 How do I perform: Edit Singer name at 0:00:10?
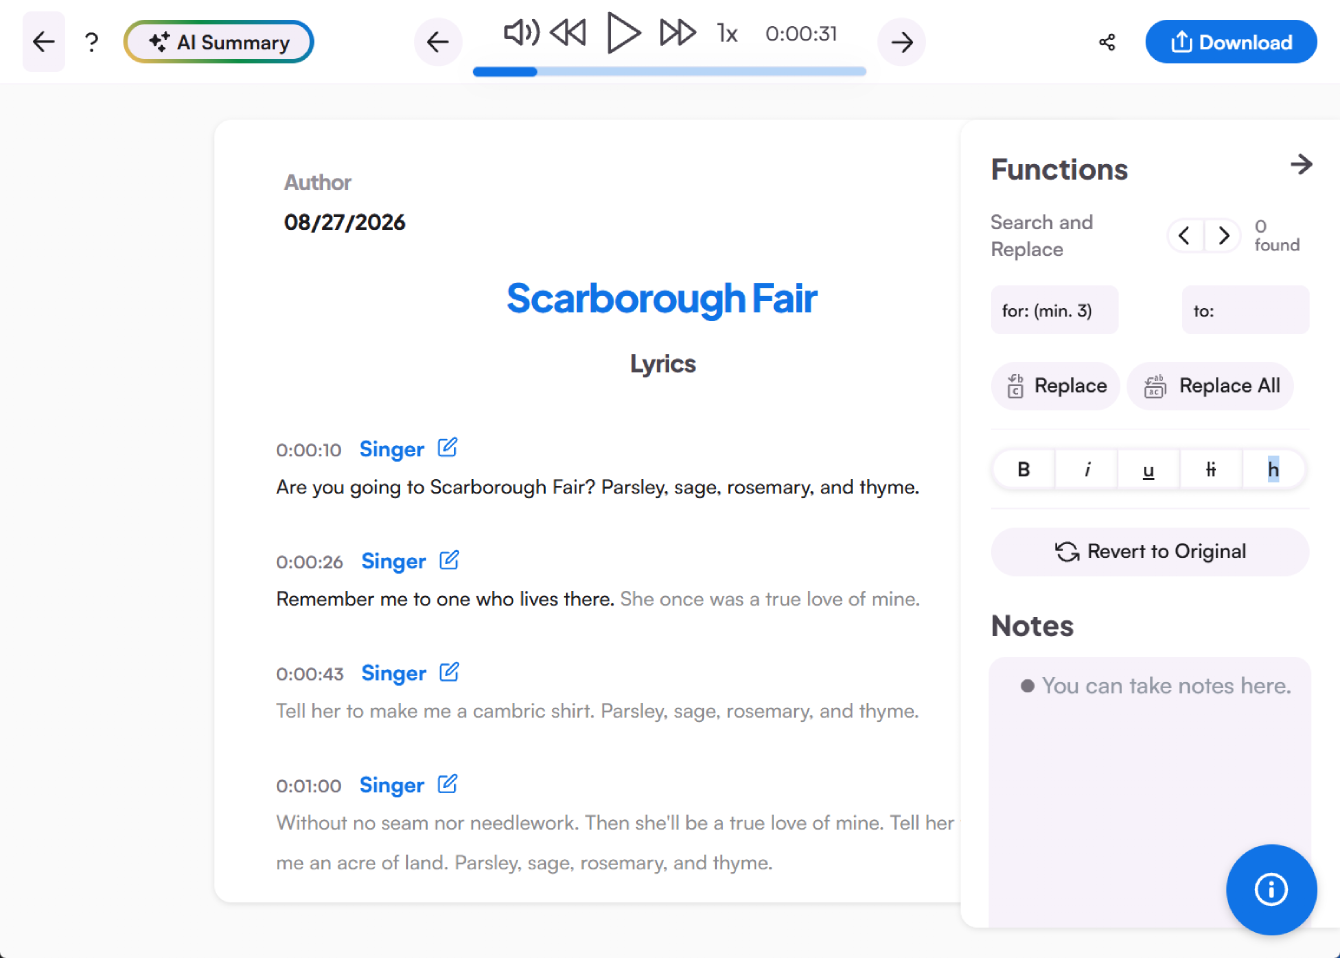click(448, 447)
